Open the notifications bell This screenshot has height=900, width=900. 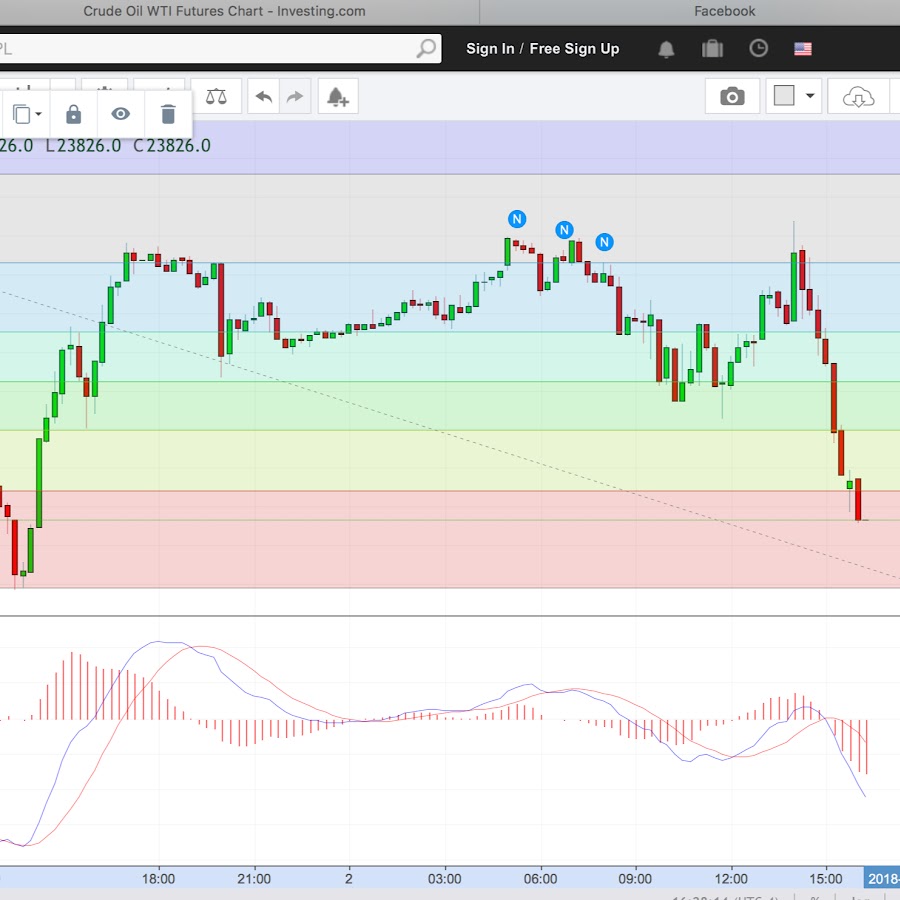(x=666, y=48)
